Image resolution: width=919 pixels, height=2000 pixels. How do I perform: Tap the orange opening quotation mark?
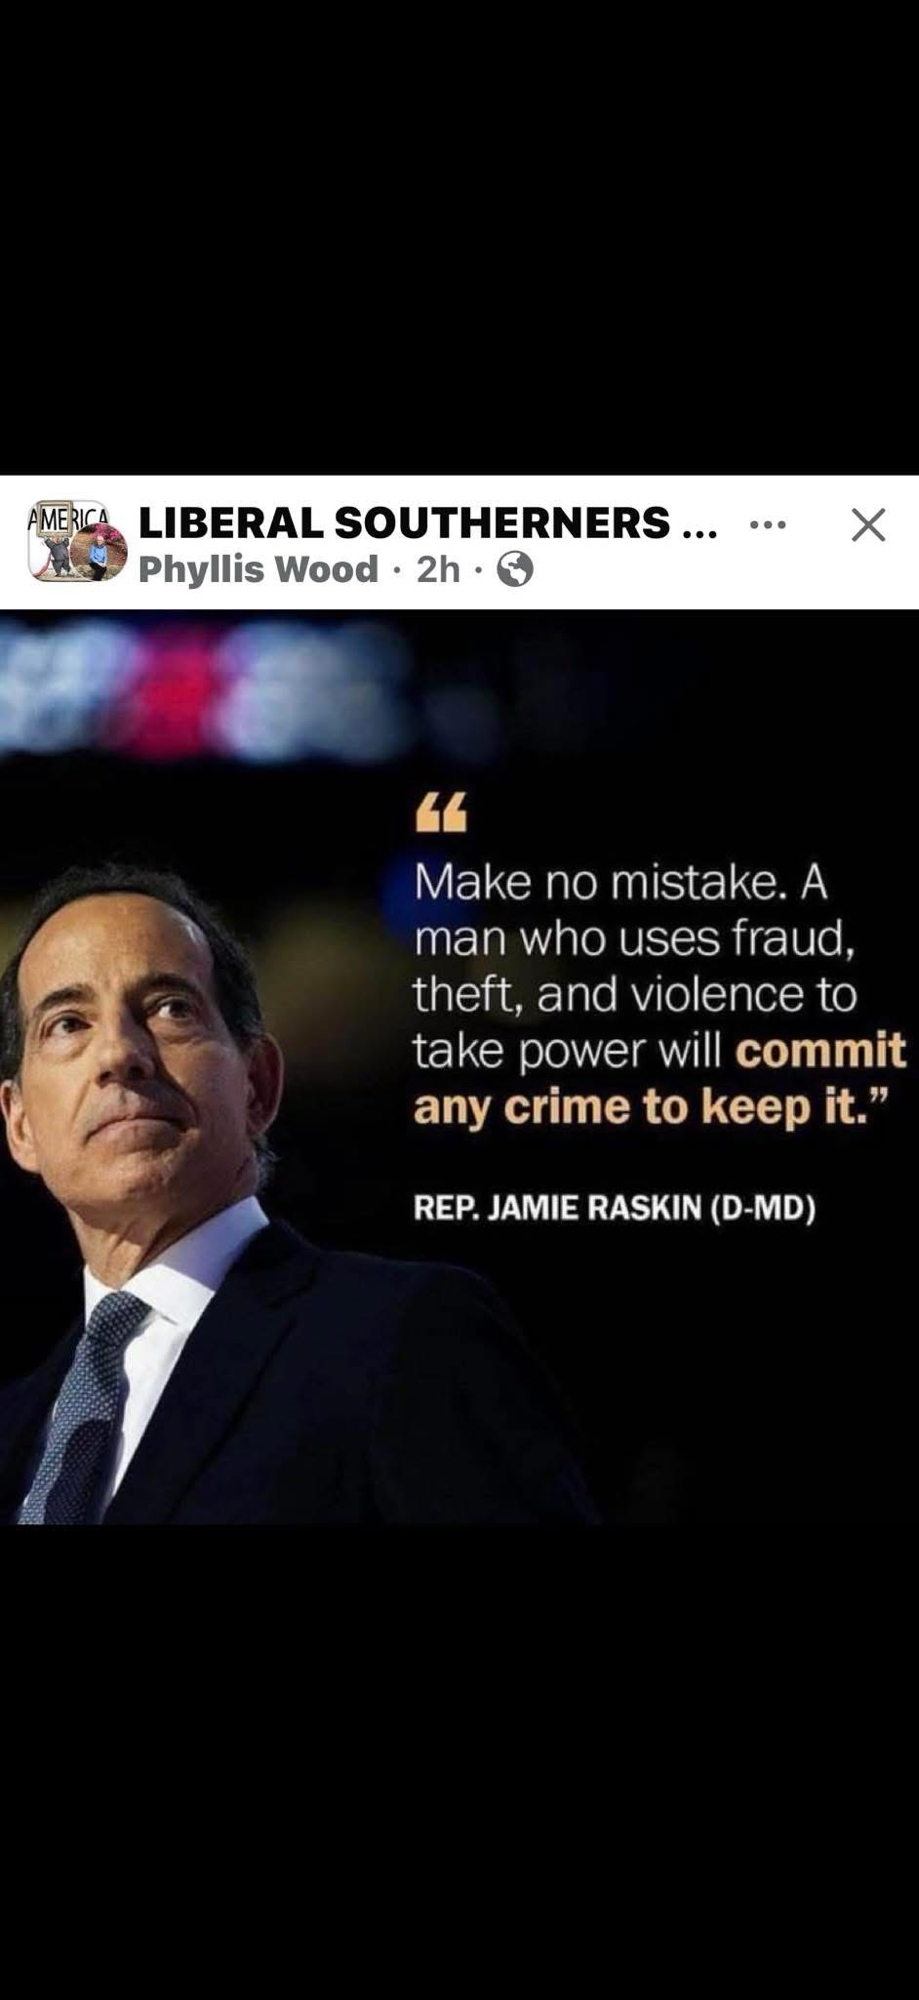click(441, 813)
